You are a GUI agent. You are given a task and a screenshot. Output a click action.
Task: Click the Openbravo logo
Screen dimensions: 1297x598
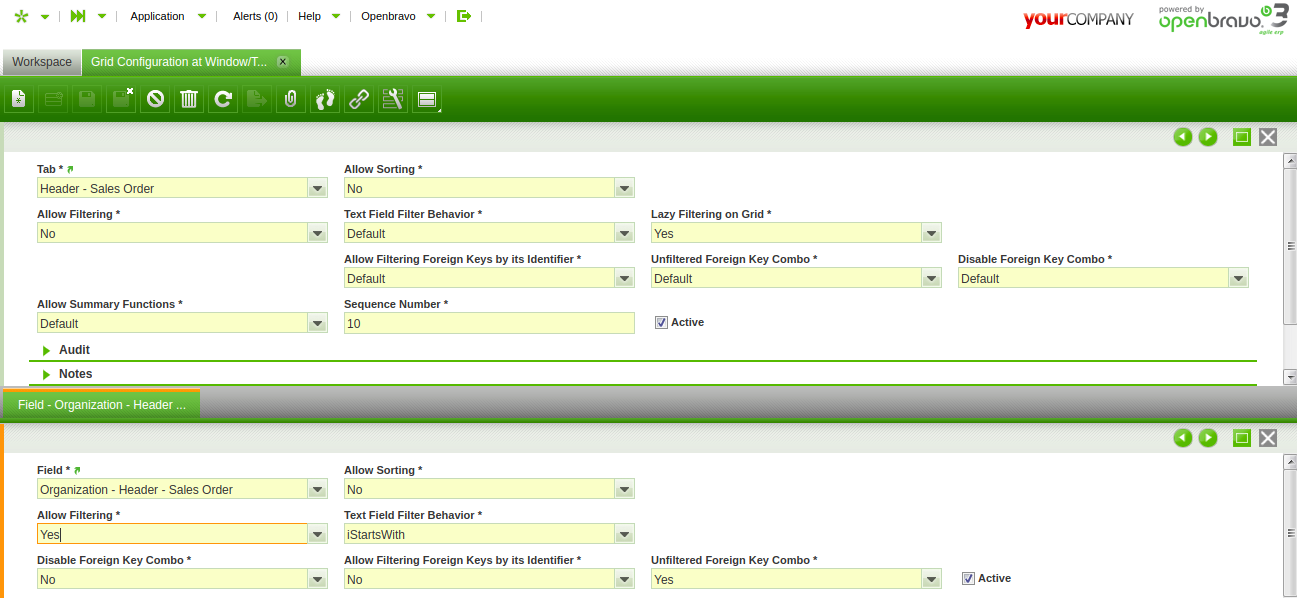1223,19
